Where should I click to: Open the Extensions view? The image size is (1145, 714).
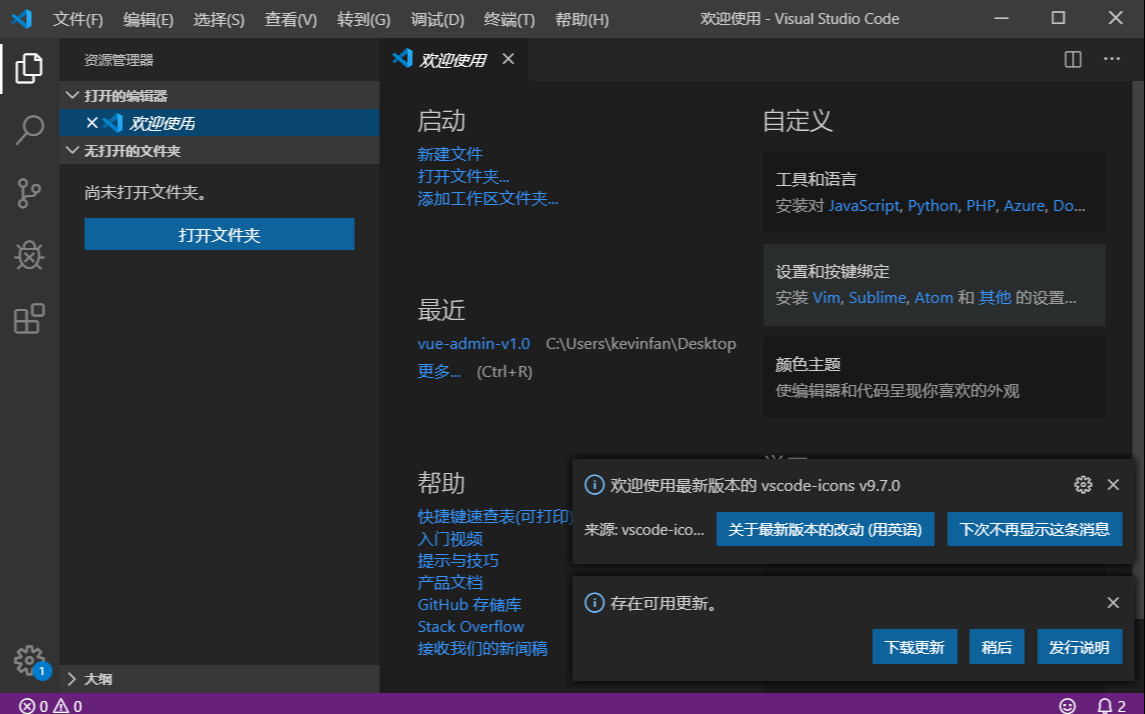click(x=29, y=318)
